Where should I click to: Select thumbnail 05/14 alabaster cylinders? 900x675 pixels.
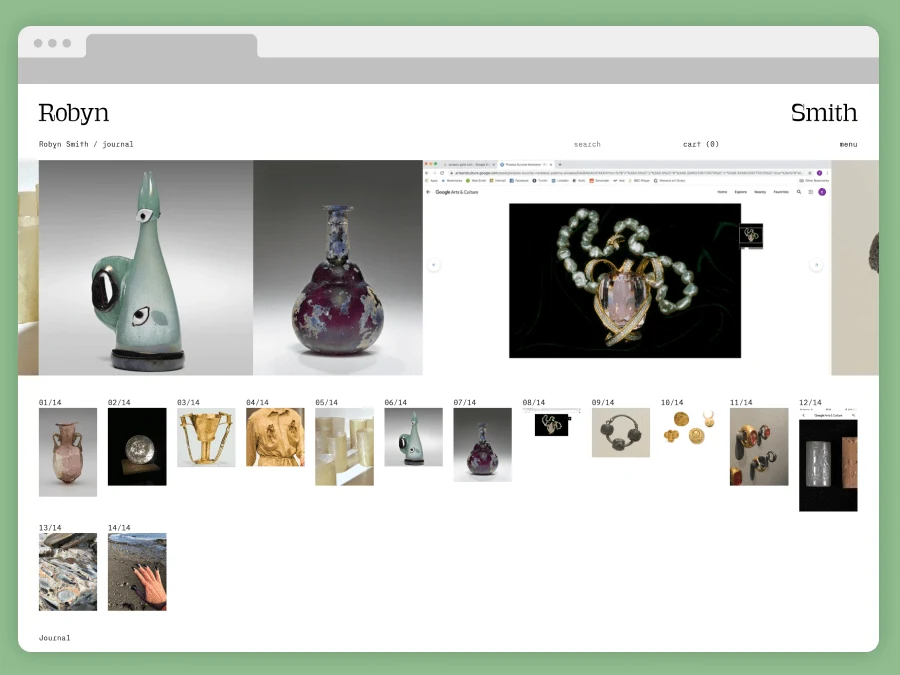(344, 447)
